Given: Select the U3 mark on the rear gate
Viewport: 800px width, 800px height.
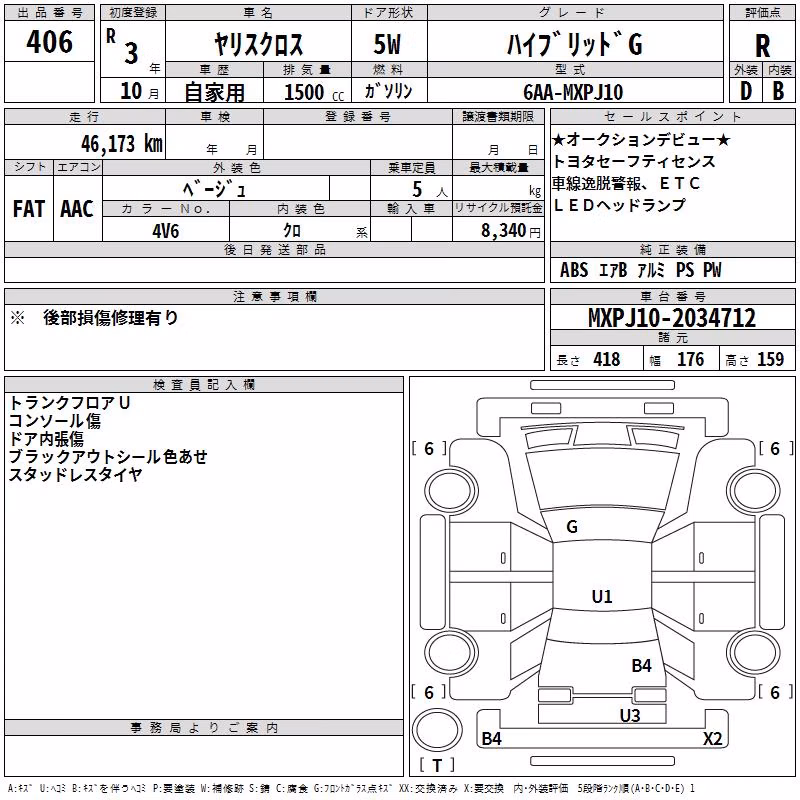Looking at the screenshot, I should [630, 715].
